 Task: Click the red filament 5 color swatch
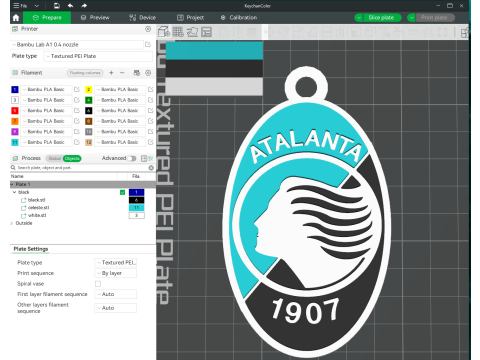(15, 110)
